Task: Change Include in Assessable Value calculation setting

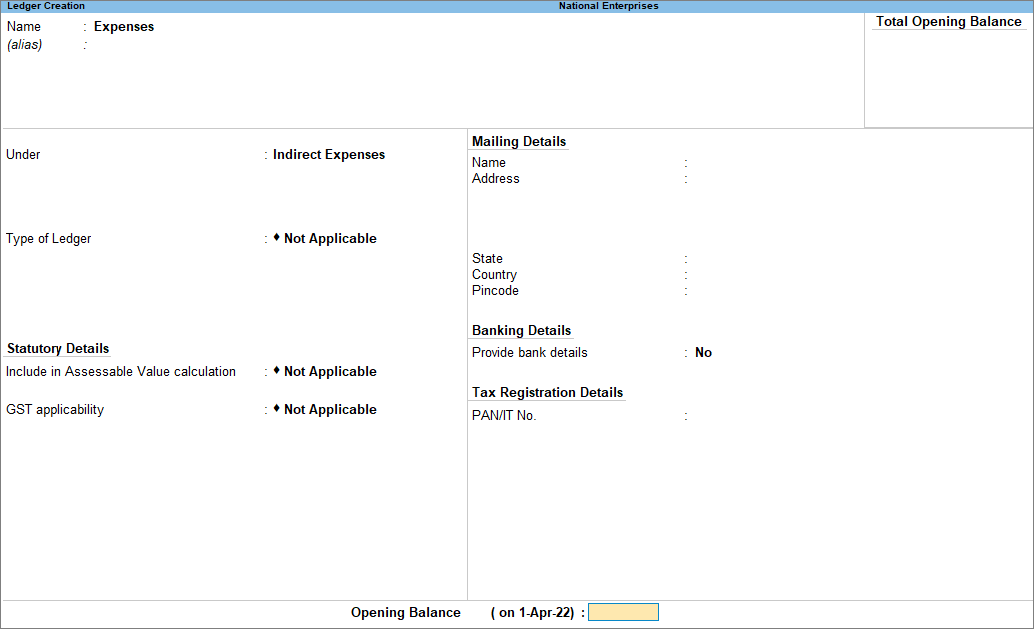Action: click(330, 372)
